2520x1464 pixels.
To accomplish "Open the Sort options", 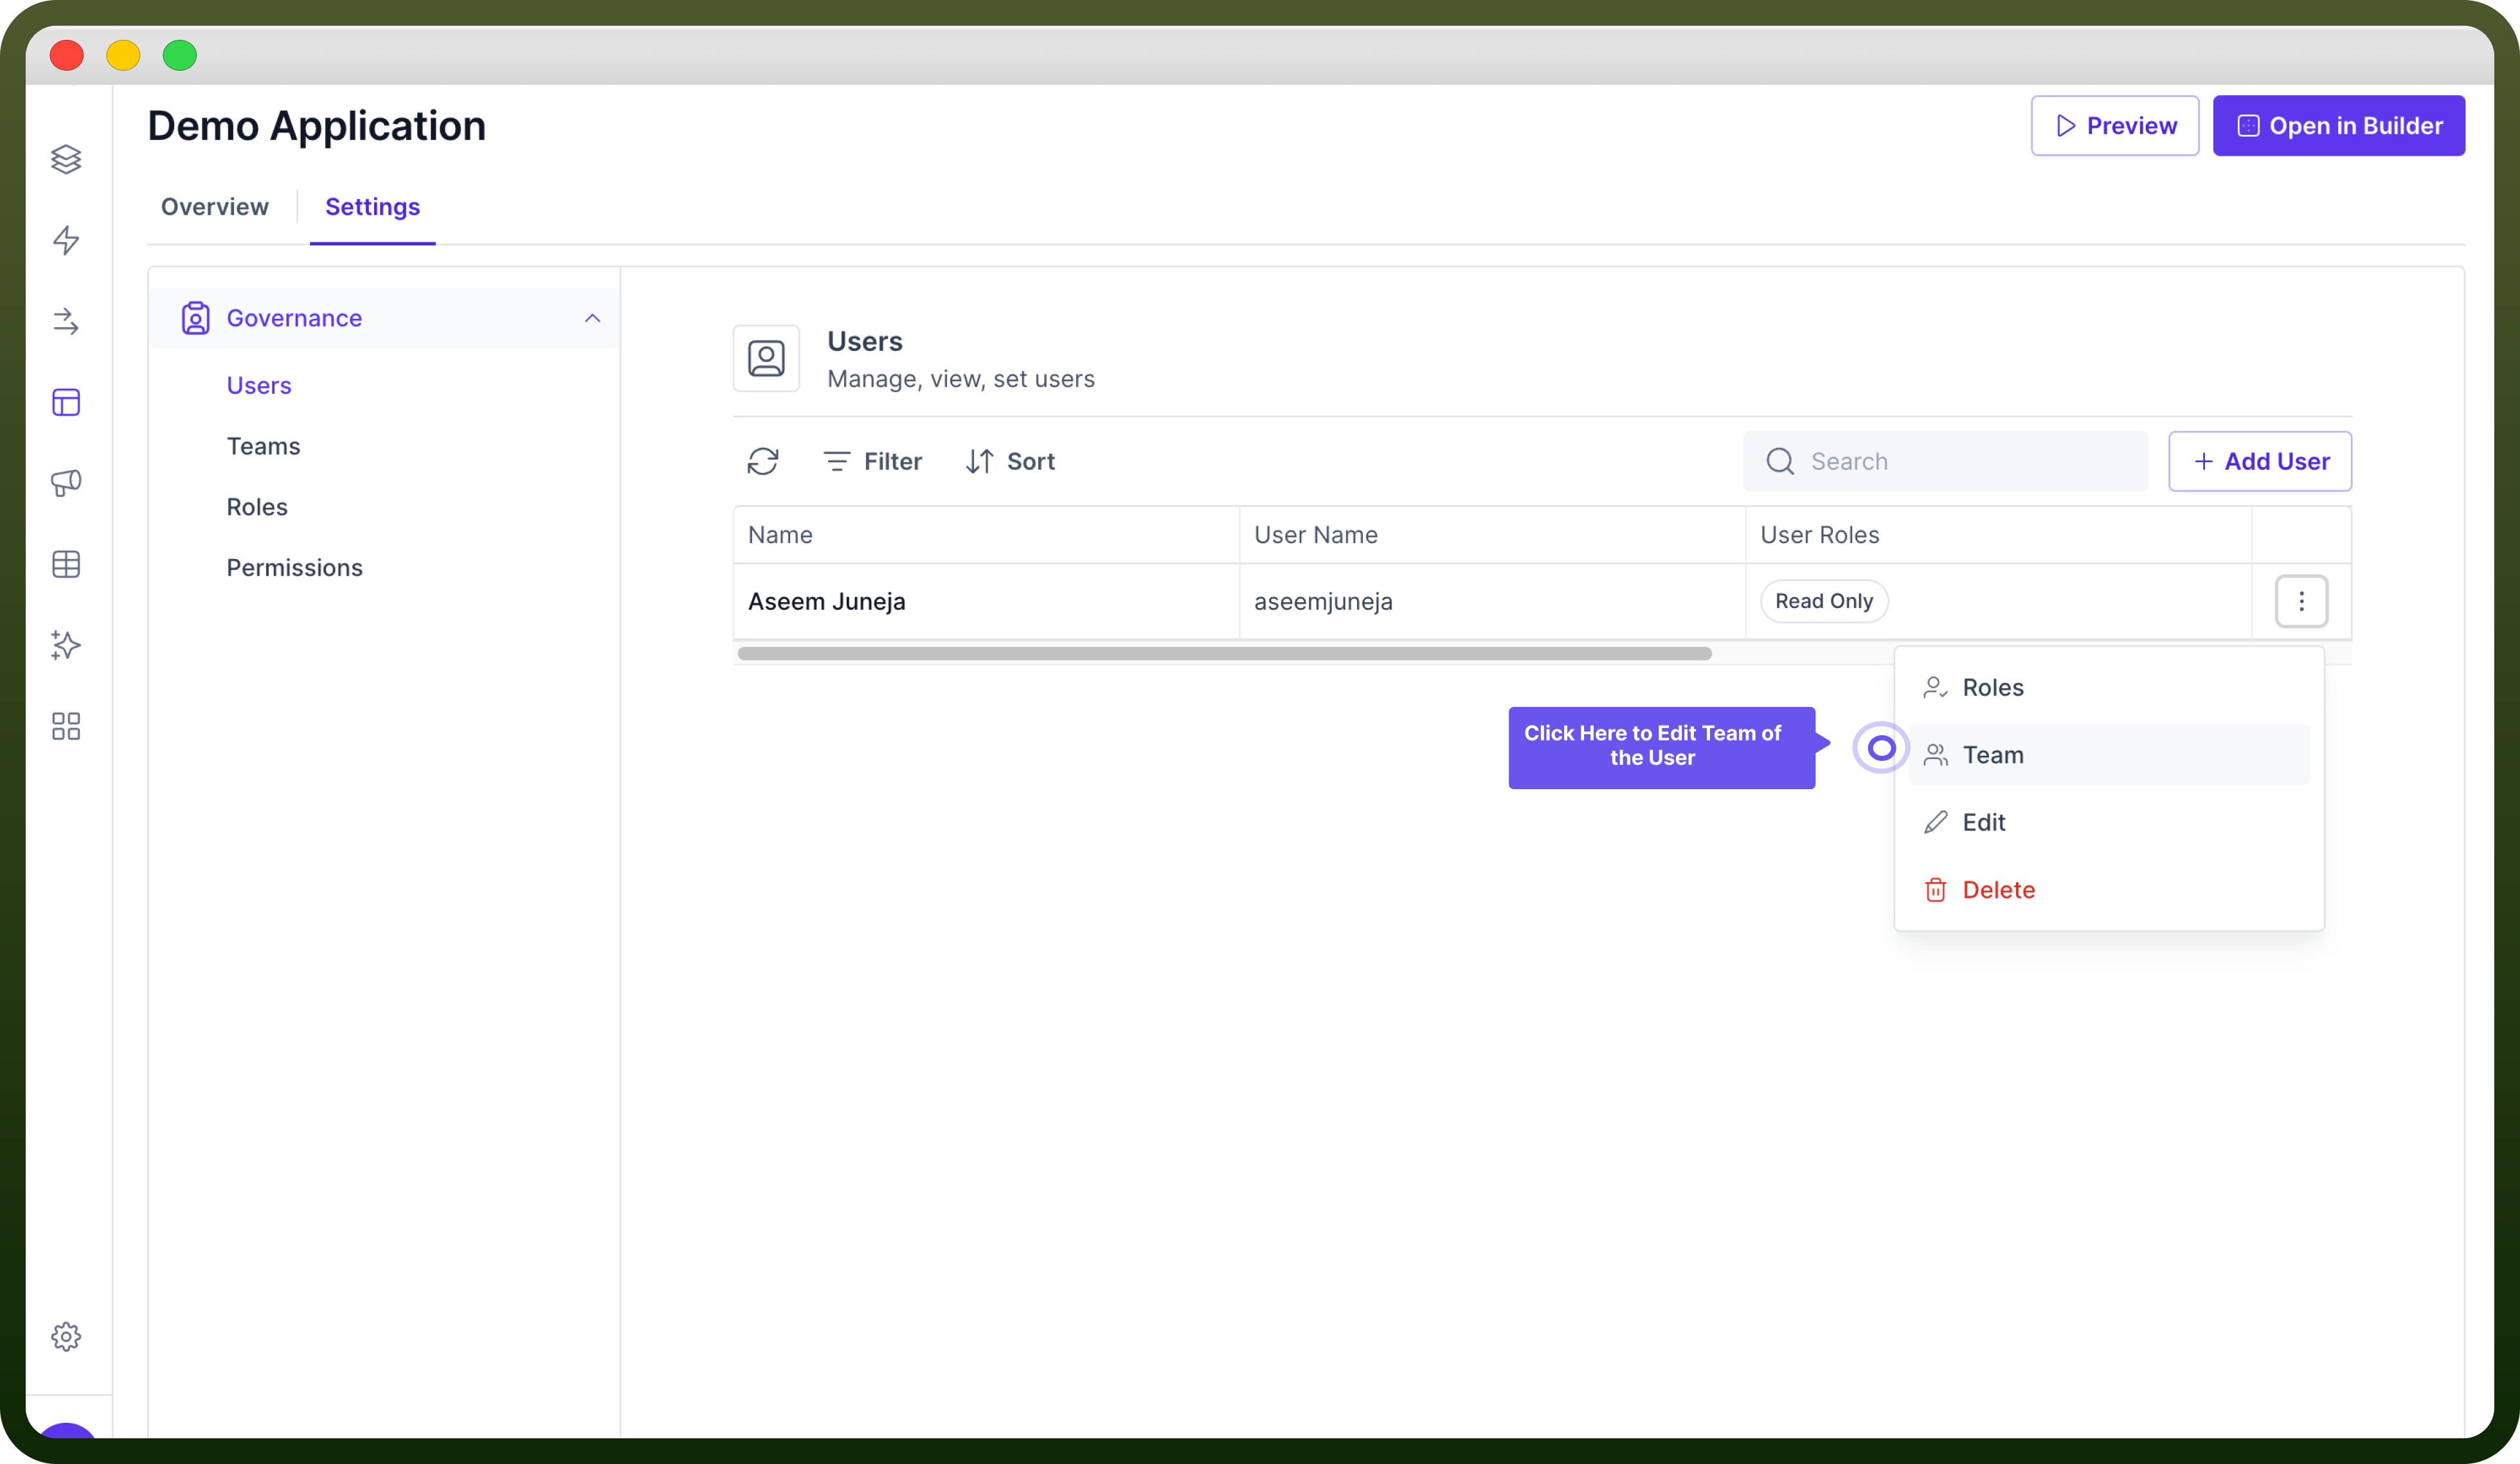I will point(1010,461).
